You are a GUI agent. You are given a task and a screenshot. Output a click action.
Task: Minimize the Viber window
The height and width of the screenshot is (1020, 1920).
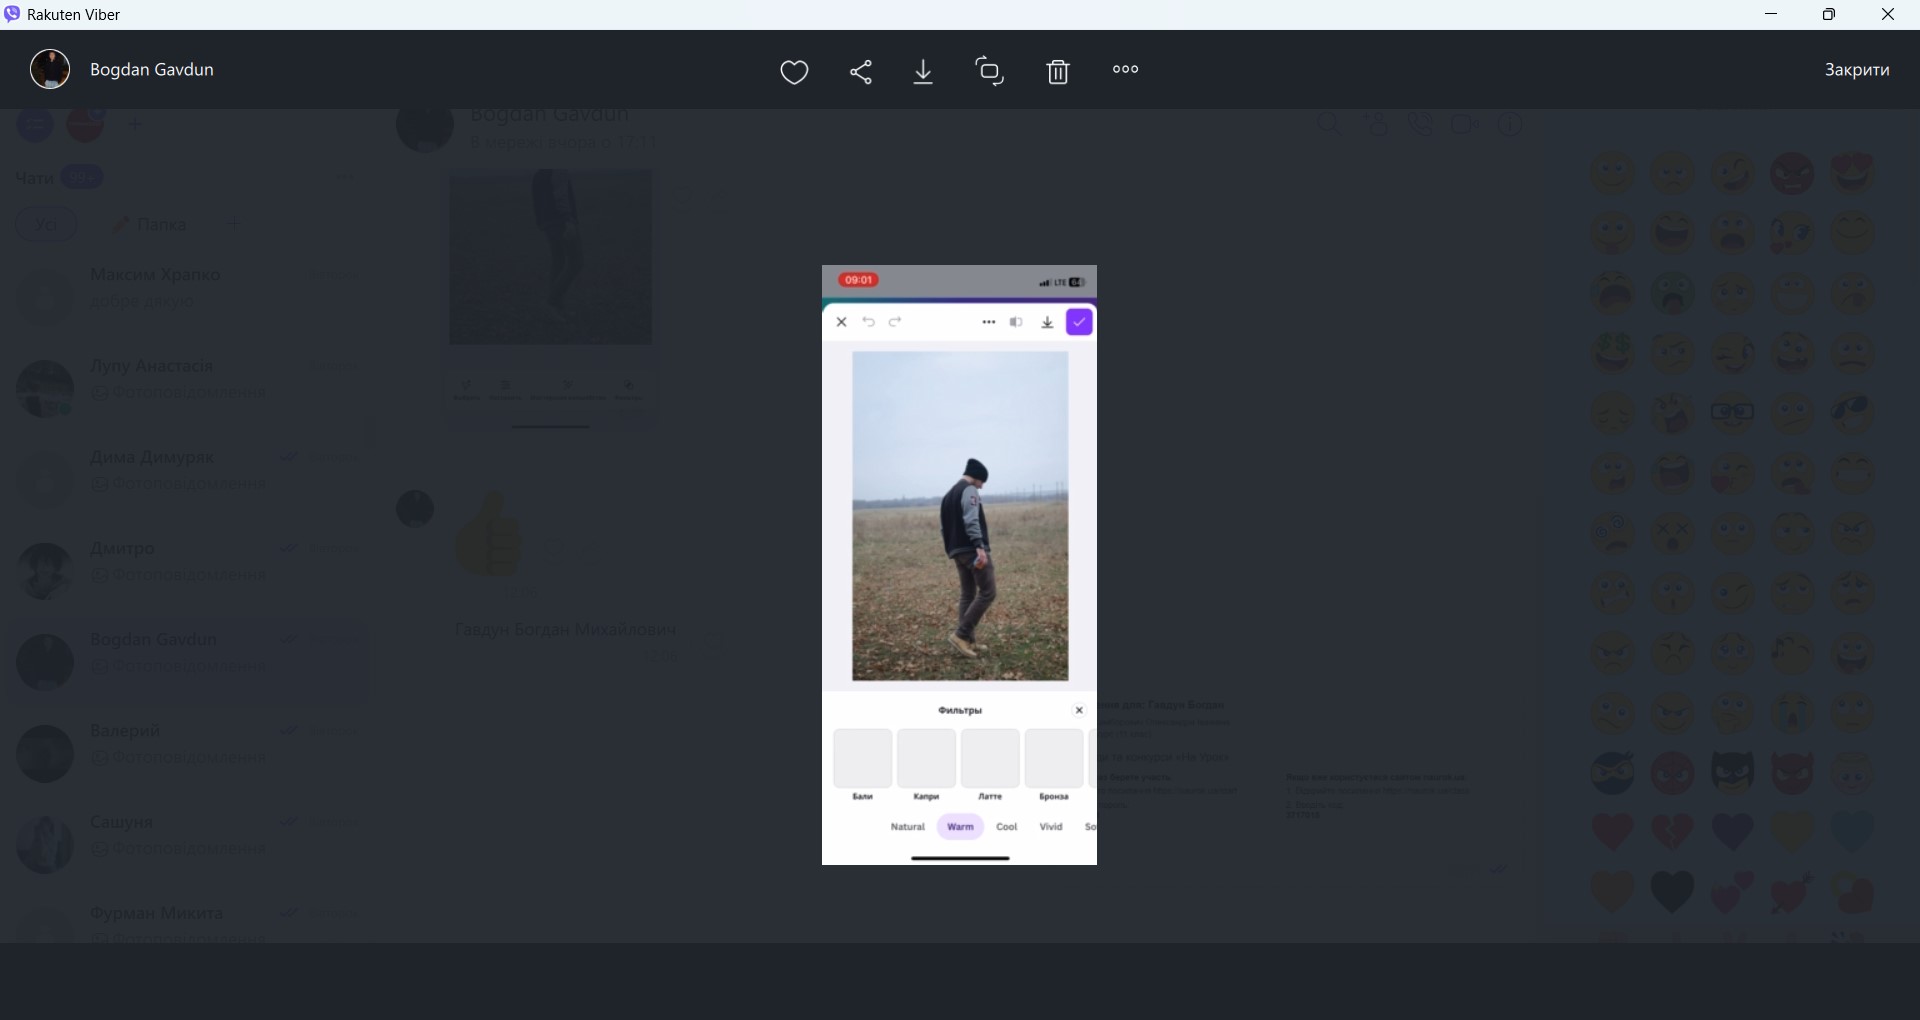1771,14
